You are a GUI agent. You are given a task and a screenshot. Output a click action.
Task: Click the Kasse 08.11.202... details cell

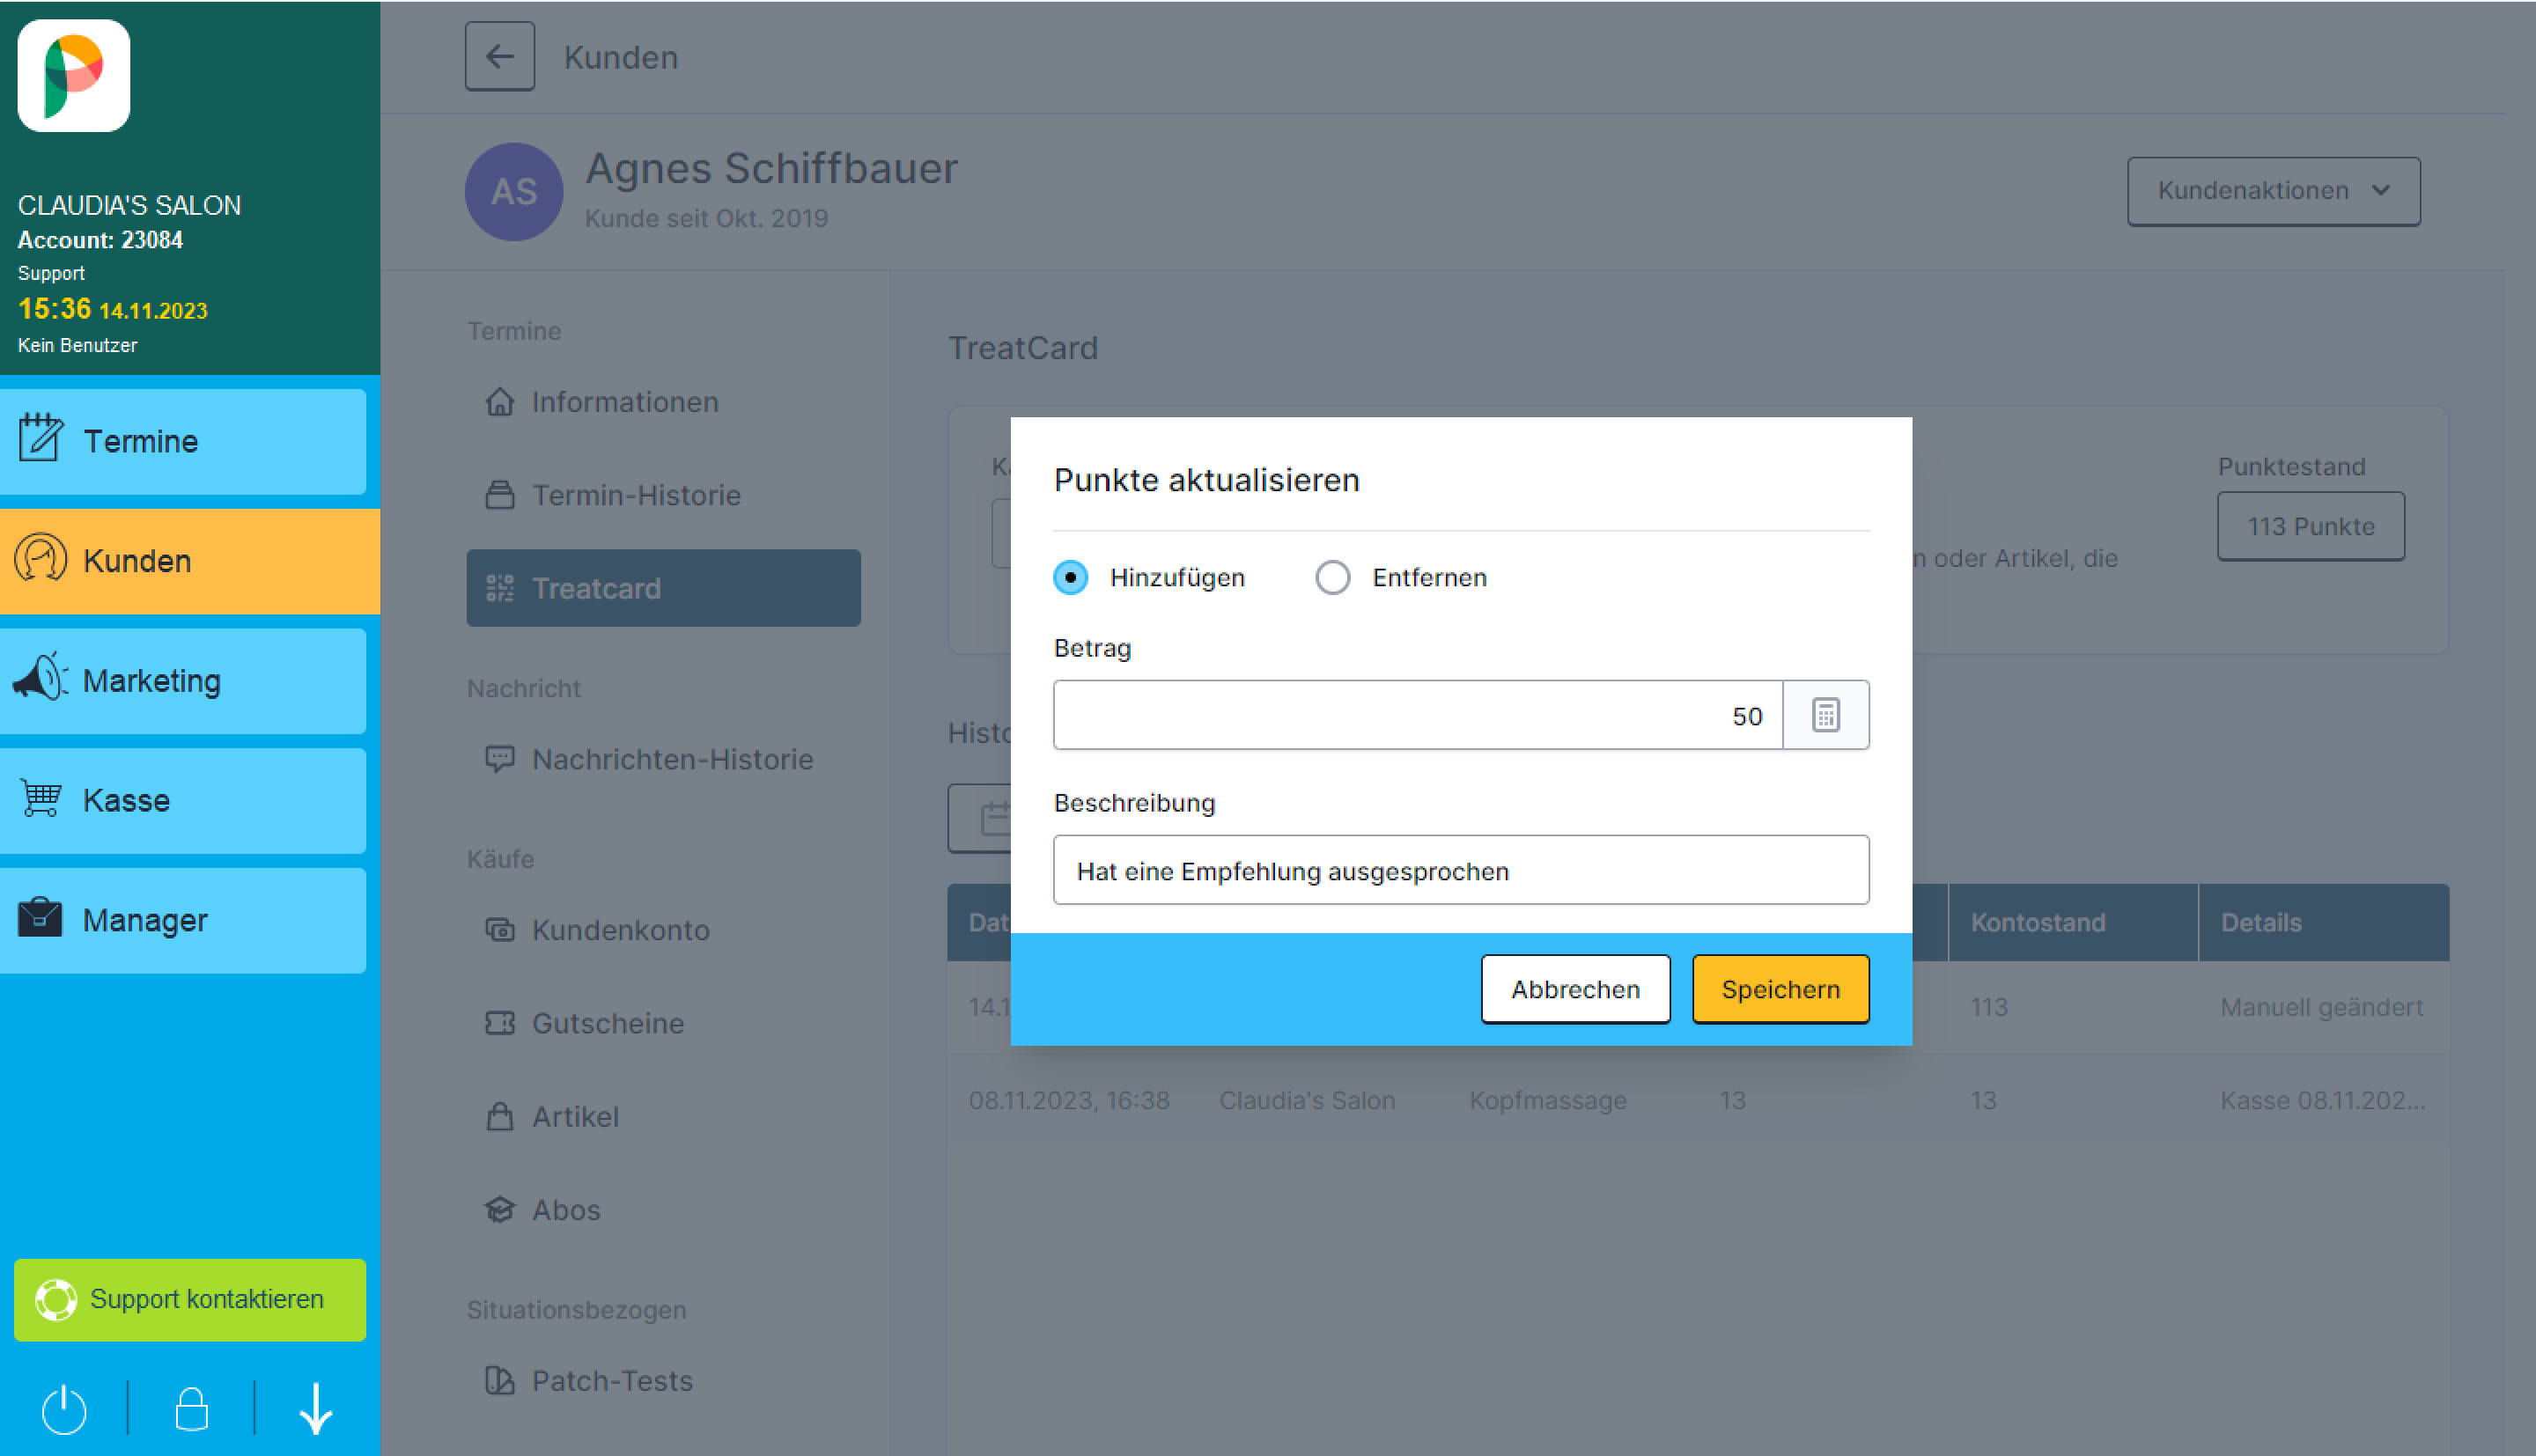pos(2322,1100)
